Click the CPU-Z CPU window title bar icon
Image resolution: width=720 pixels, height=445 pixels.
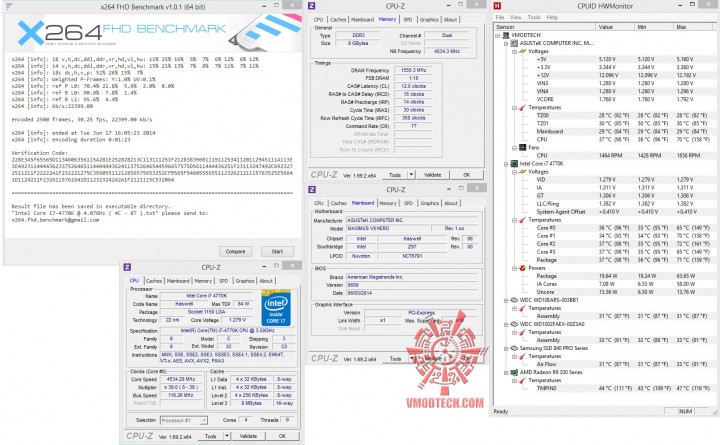tap(128, 267)
